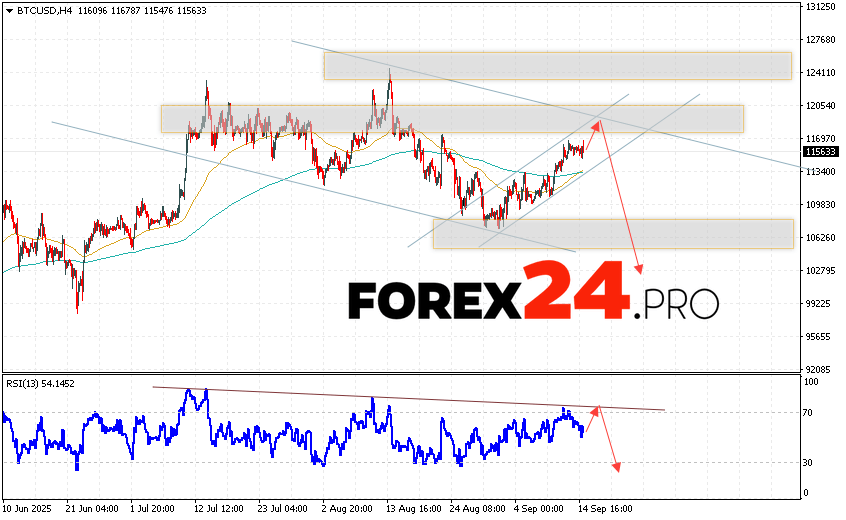846x520 pixels.
Task: Select the current price tag 115633
Action: click(821, 152)
